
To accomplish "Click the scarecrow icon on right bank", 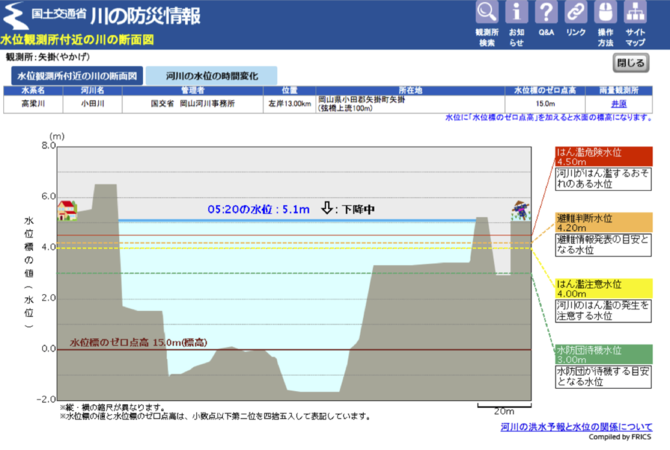I will point(519,210).
